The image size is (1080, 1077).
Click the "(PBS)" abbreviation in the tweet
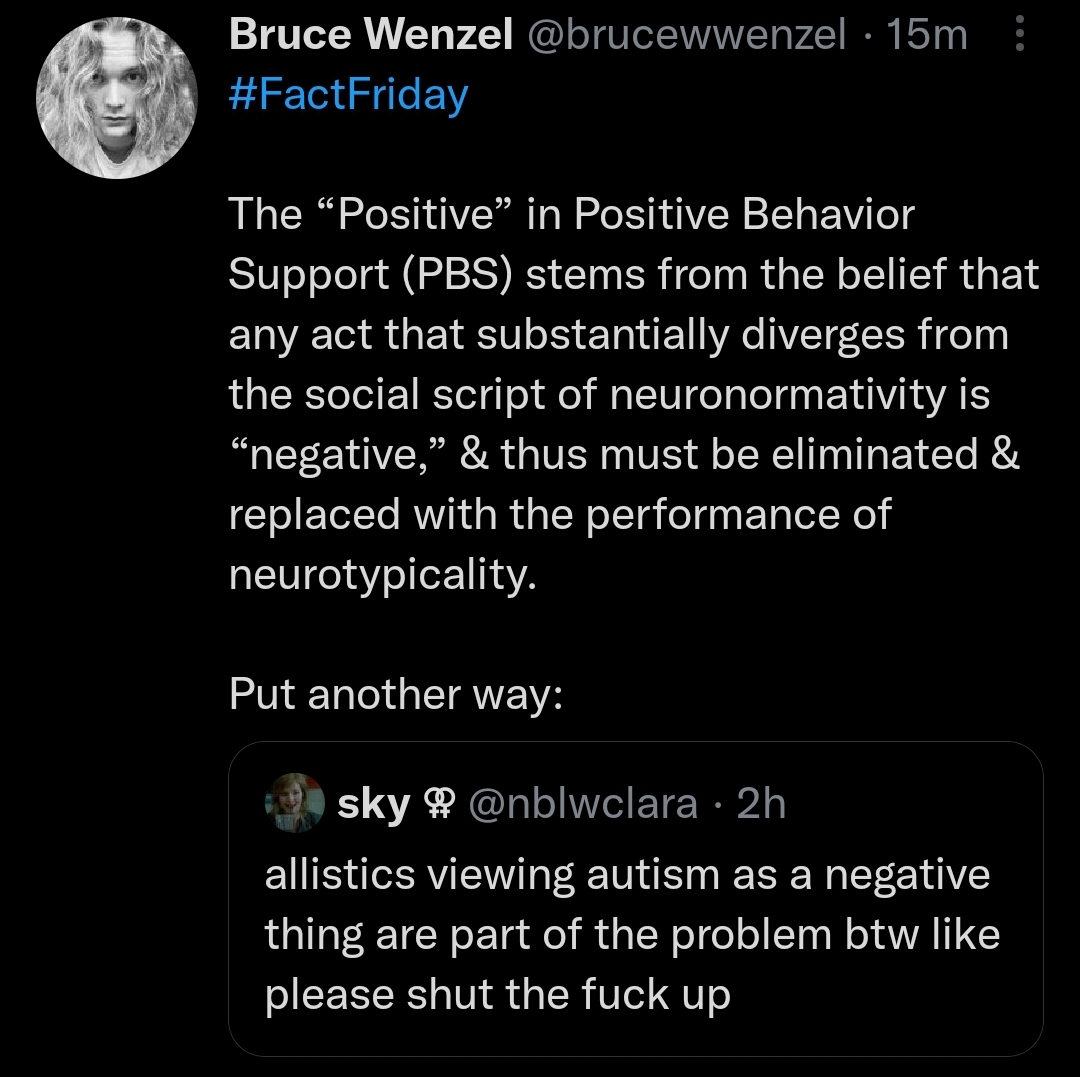(458, 275)
